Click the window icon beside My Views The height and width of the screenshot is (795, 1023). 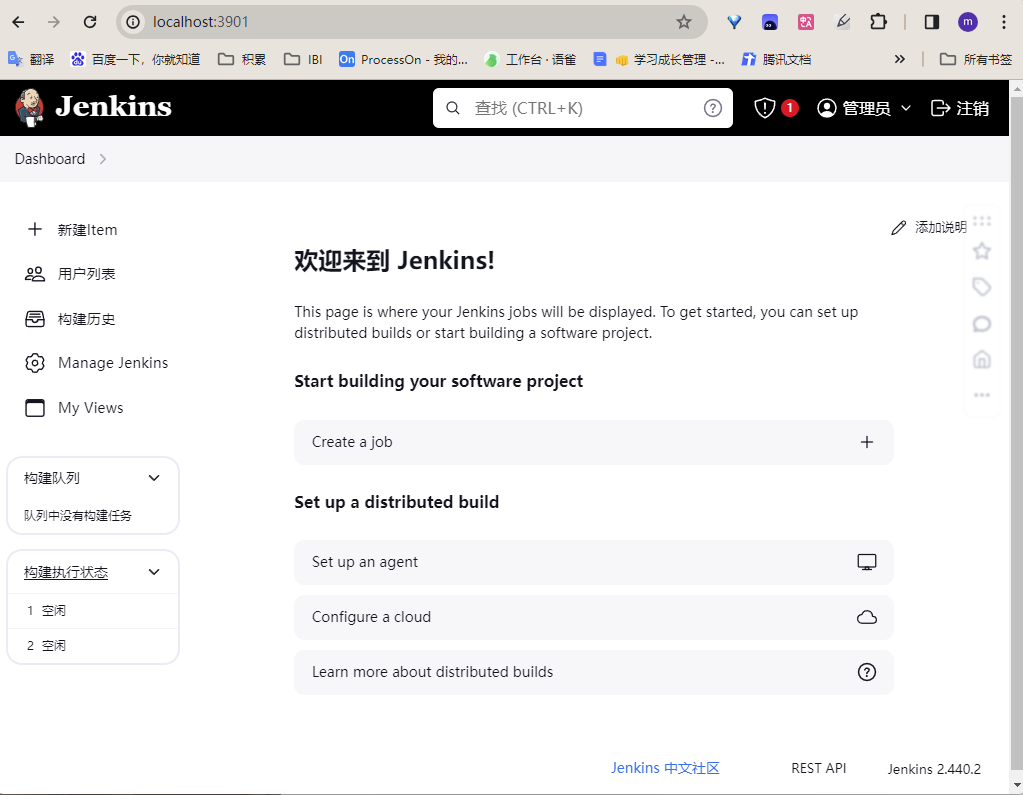pyautogui.click(x=35, y=408)
